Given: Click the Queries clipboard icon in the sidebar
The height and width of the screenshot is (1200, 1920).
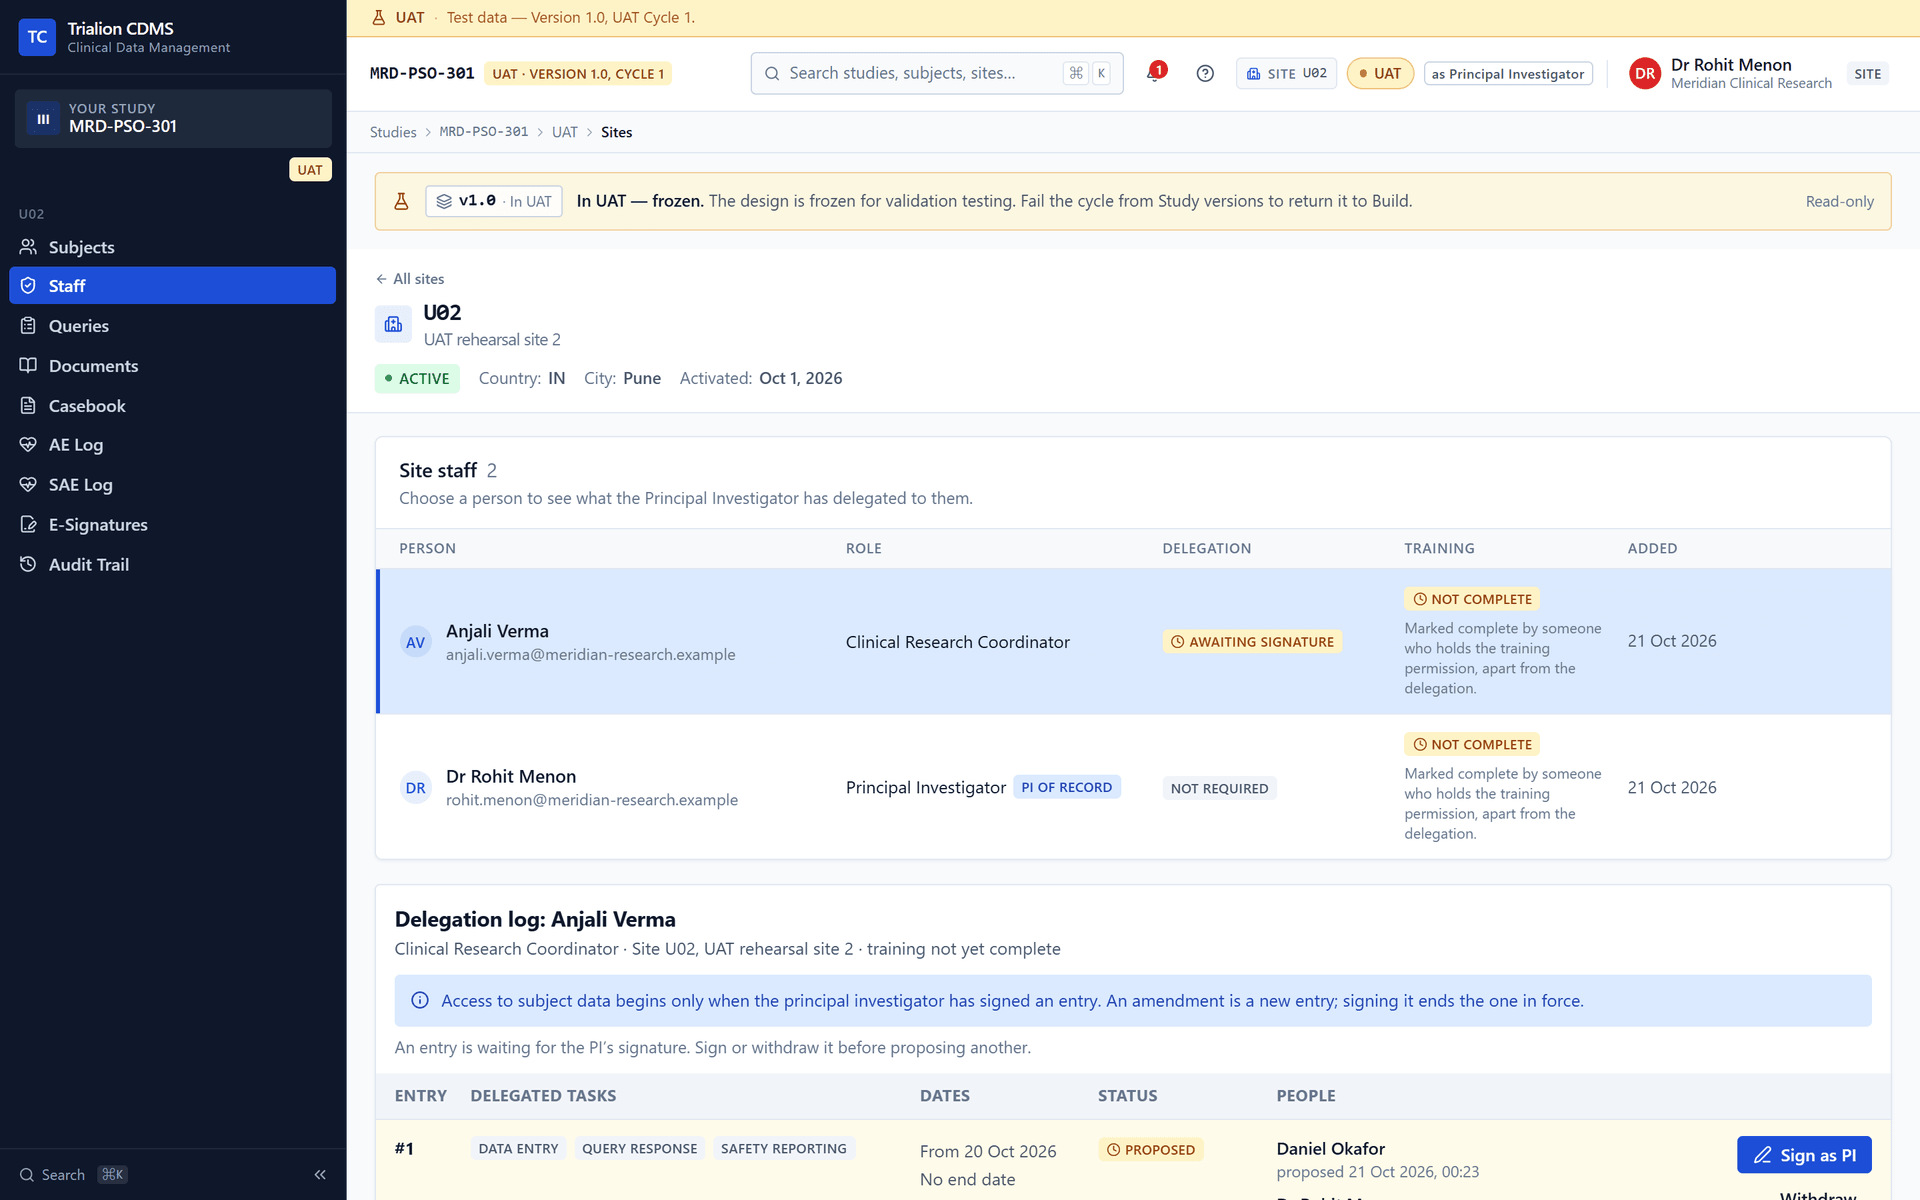Looking at the screenshot, I should pyautogui.click(x=28, y=326).
